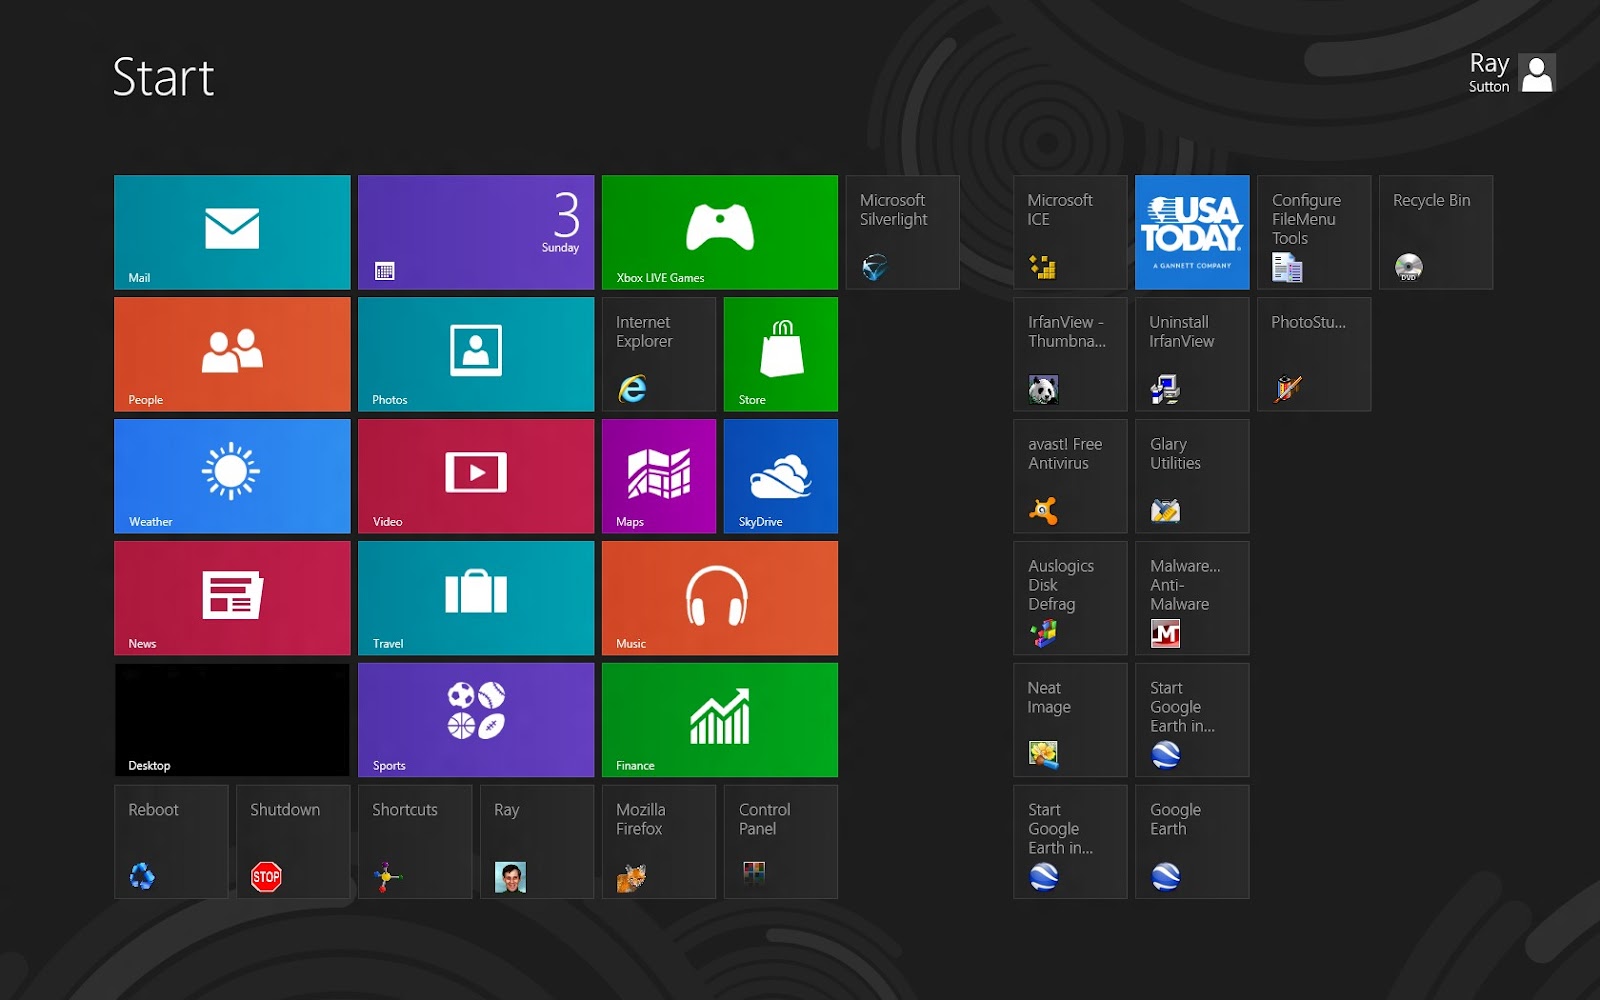Launch Mozilla Firefox tile
Screen dimensions: 1600x1000
(659, 842)
